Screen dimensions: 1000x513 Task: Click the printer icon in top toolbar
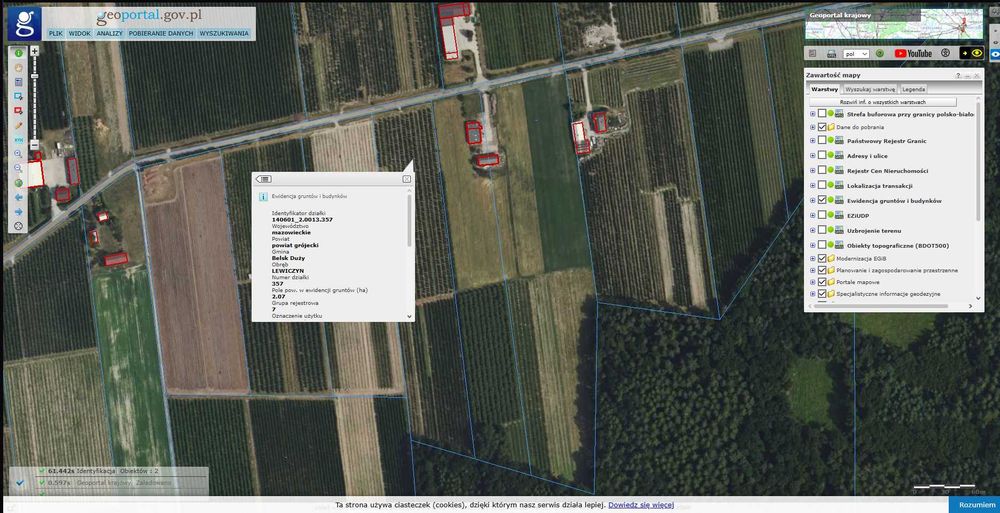click(x=831, y=54)
